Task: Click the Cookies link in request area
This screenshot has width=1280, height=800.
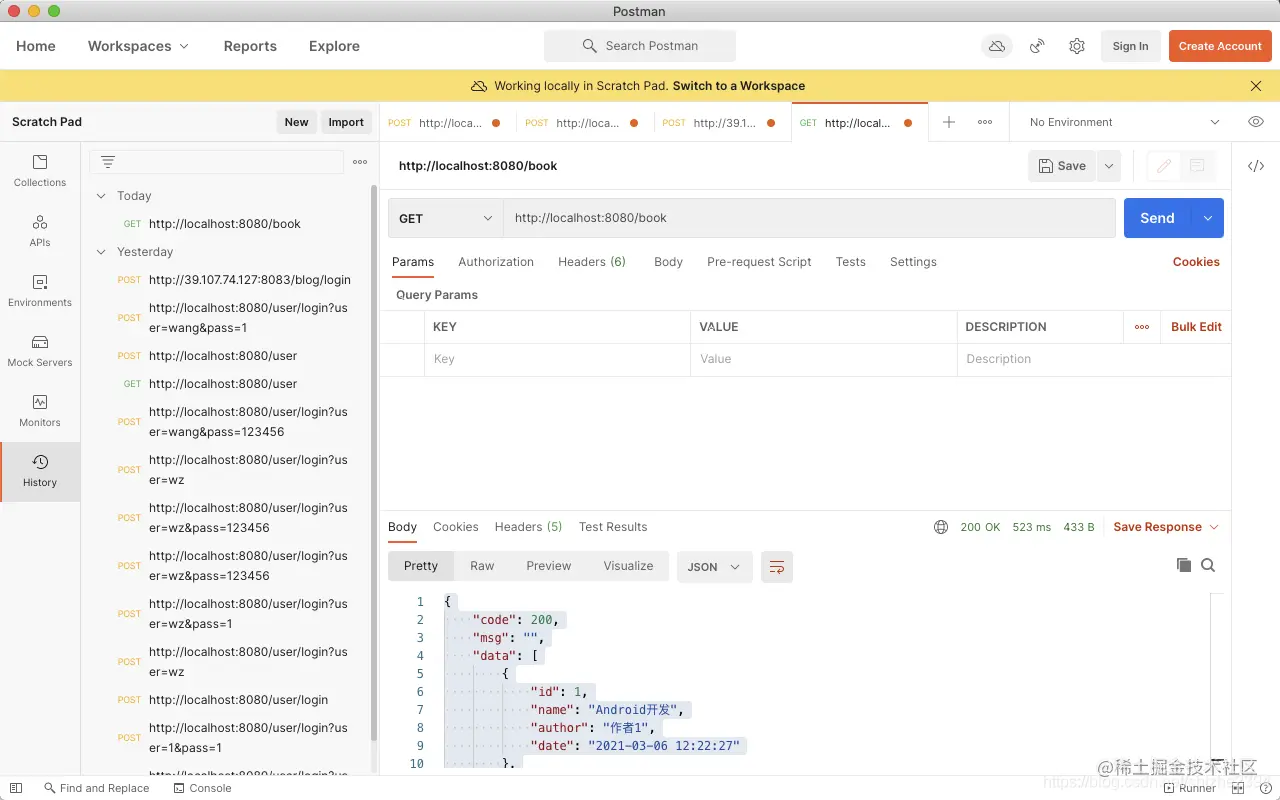Action: [x=1196, y=262]
